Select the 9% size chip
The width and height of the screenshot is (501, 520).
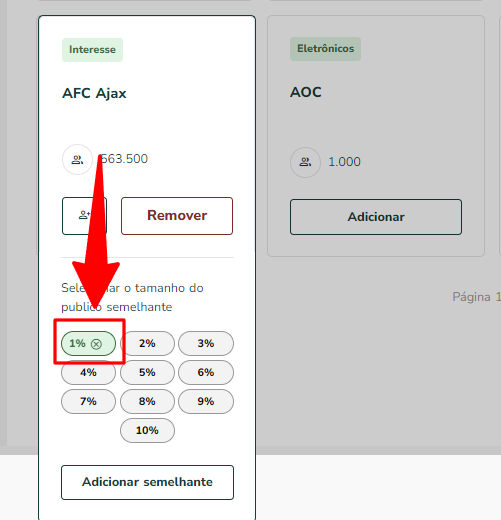point(206,401)
